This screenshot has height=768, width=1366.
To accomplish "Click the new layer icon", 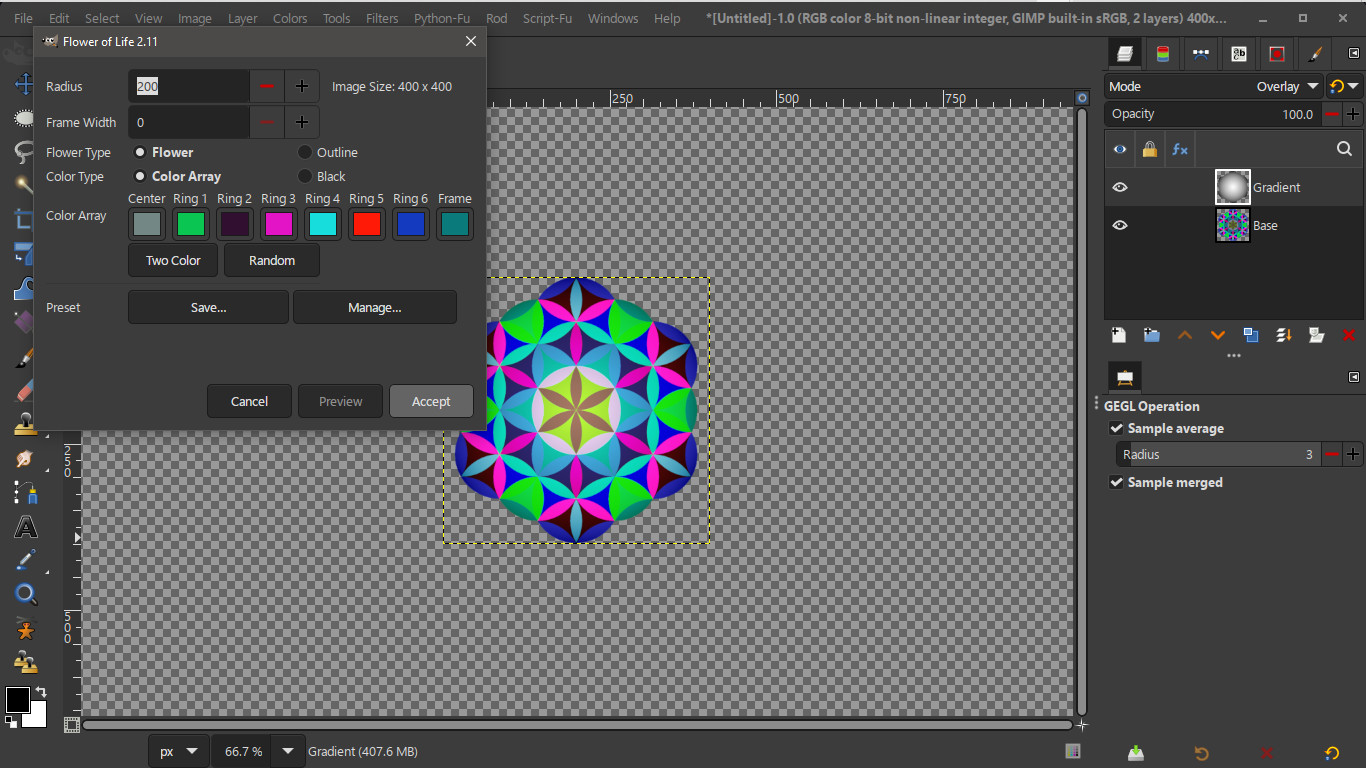I will pos(1119,335).
